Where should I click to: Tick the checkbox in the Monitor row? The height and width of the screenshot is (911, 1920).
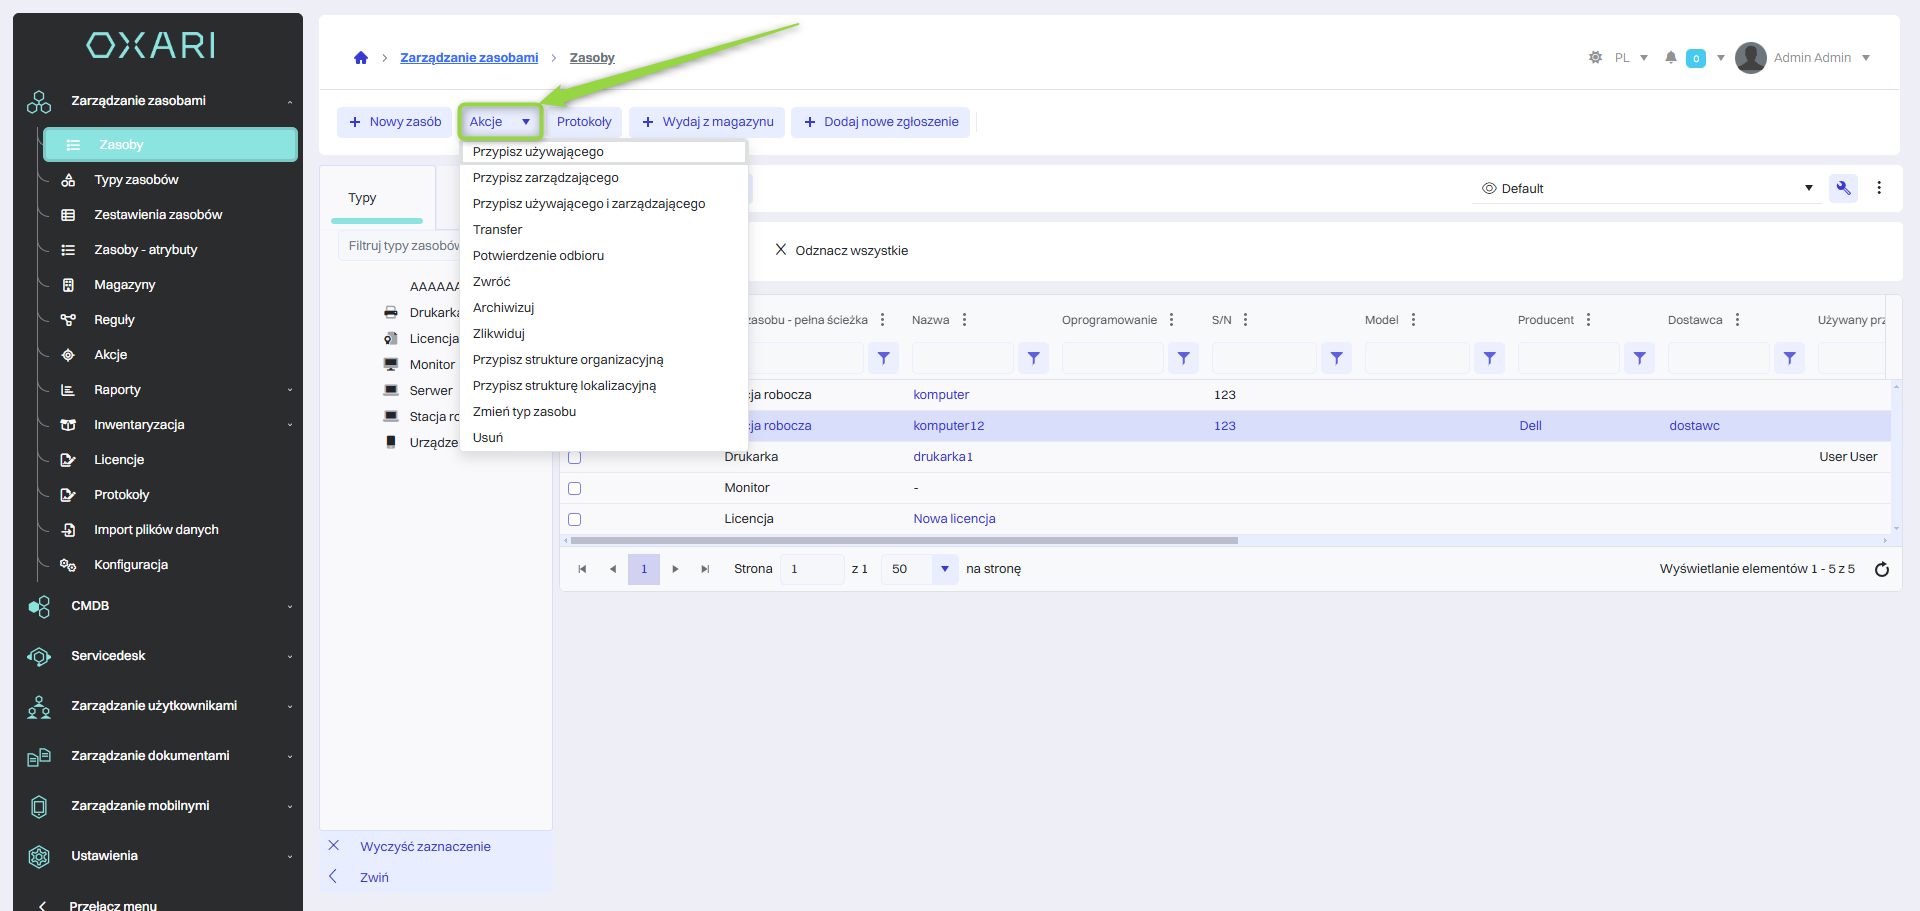[574, 488]
